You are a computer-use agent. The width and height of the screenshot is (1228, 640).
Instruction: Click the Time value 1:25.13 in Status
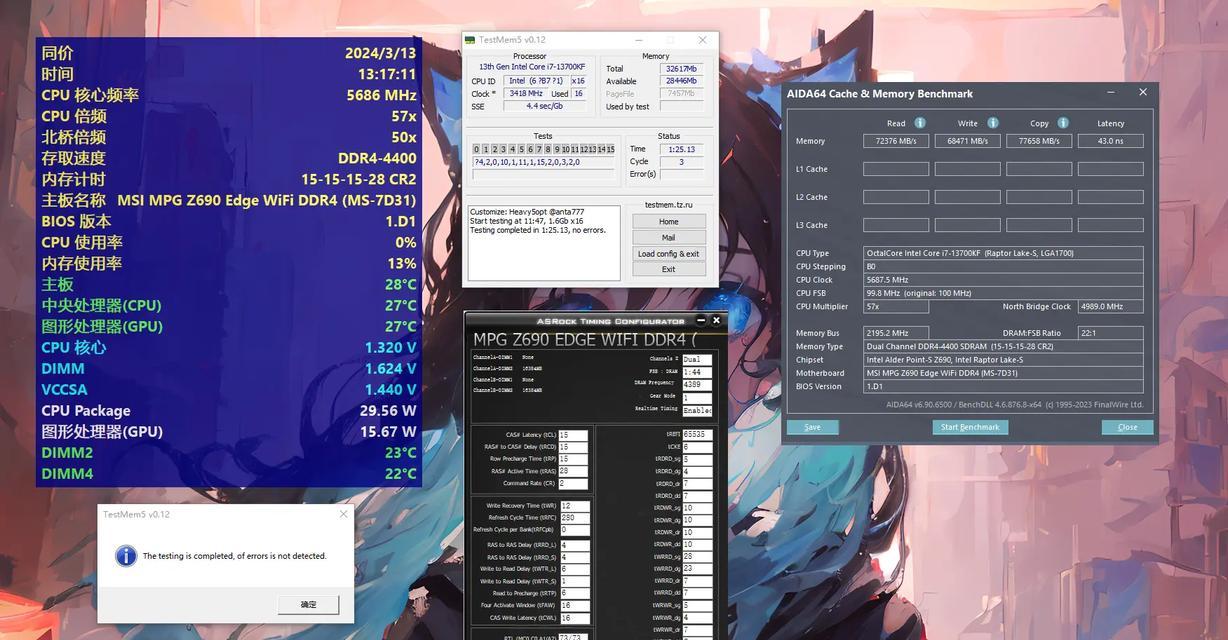click(681, 149)
